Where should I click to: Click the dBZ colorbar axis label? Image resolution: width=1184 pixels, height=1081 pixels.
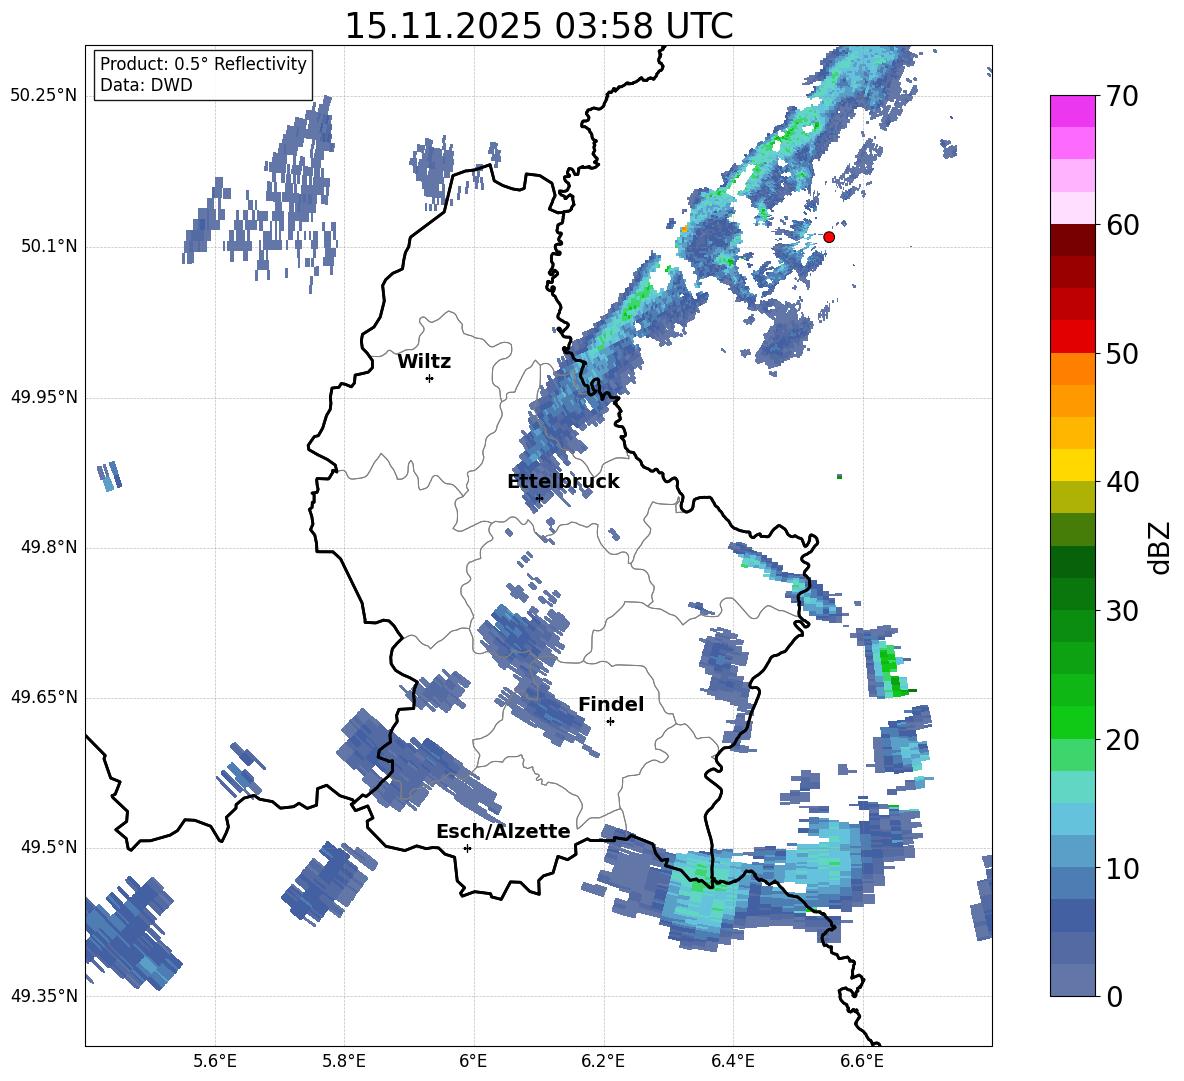point(1158,547)
